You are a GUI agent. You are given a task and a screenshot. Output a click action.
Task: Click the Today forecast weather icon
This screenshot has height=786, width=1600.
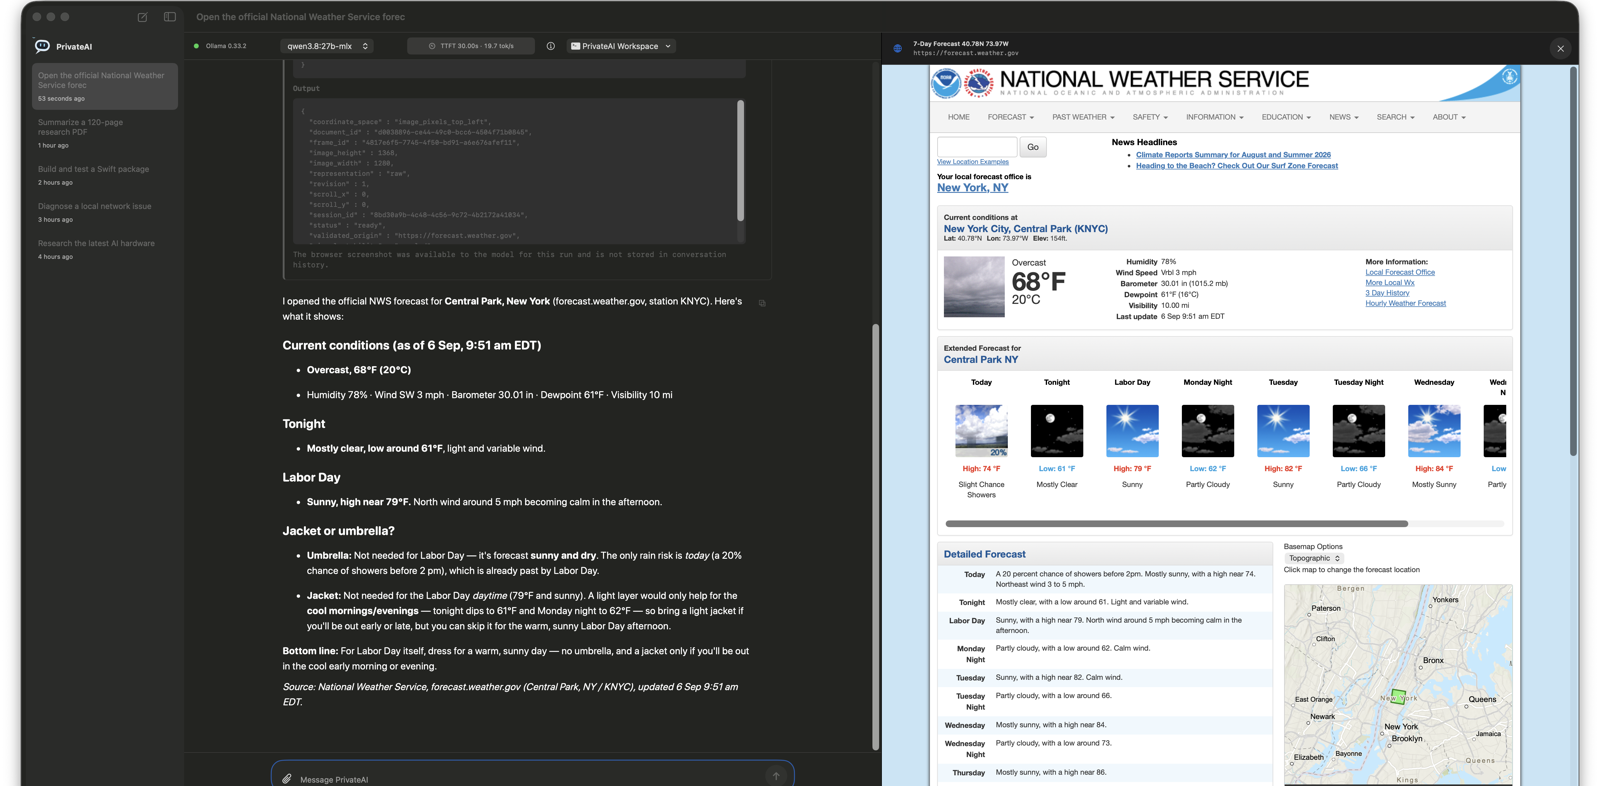[x=981, y=431]
